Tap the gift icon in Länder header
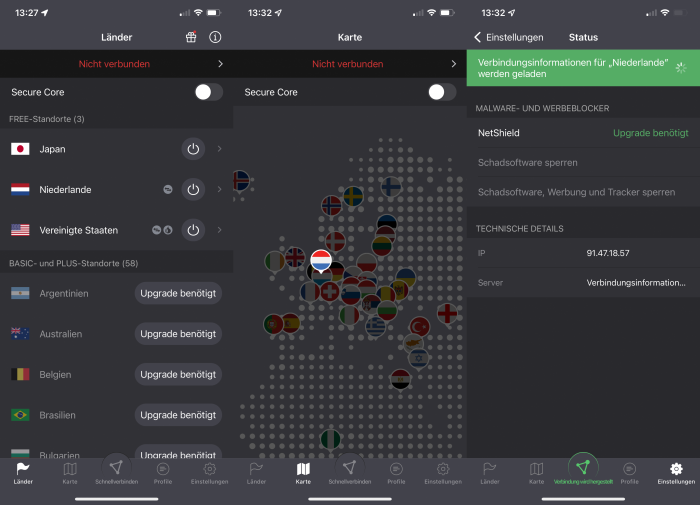The width and height of the screenshot is (700, 505). (x=192, y=37)
